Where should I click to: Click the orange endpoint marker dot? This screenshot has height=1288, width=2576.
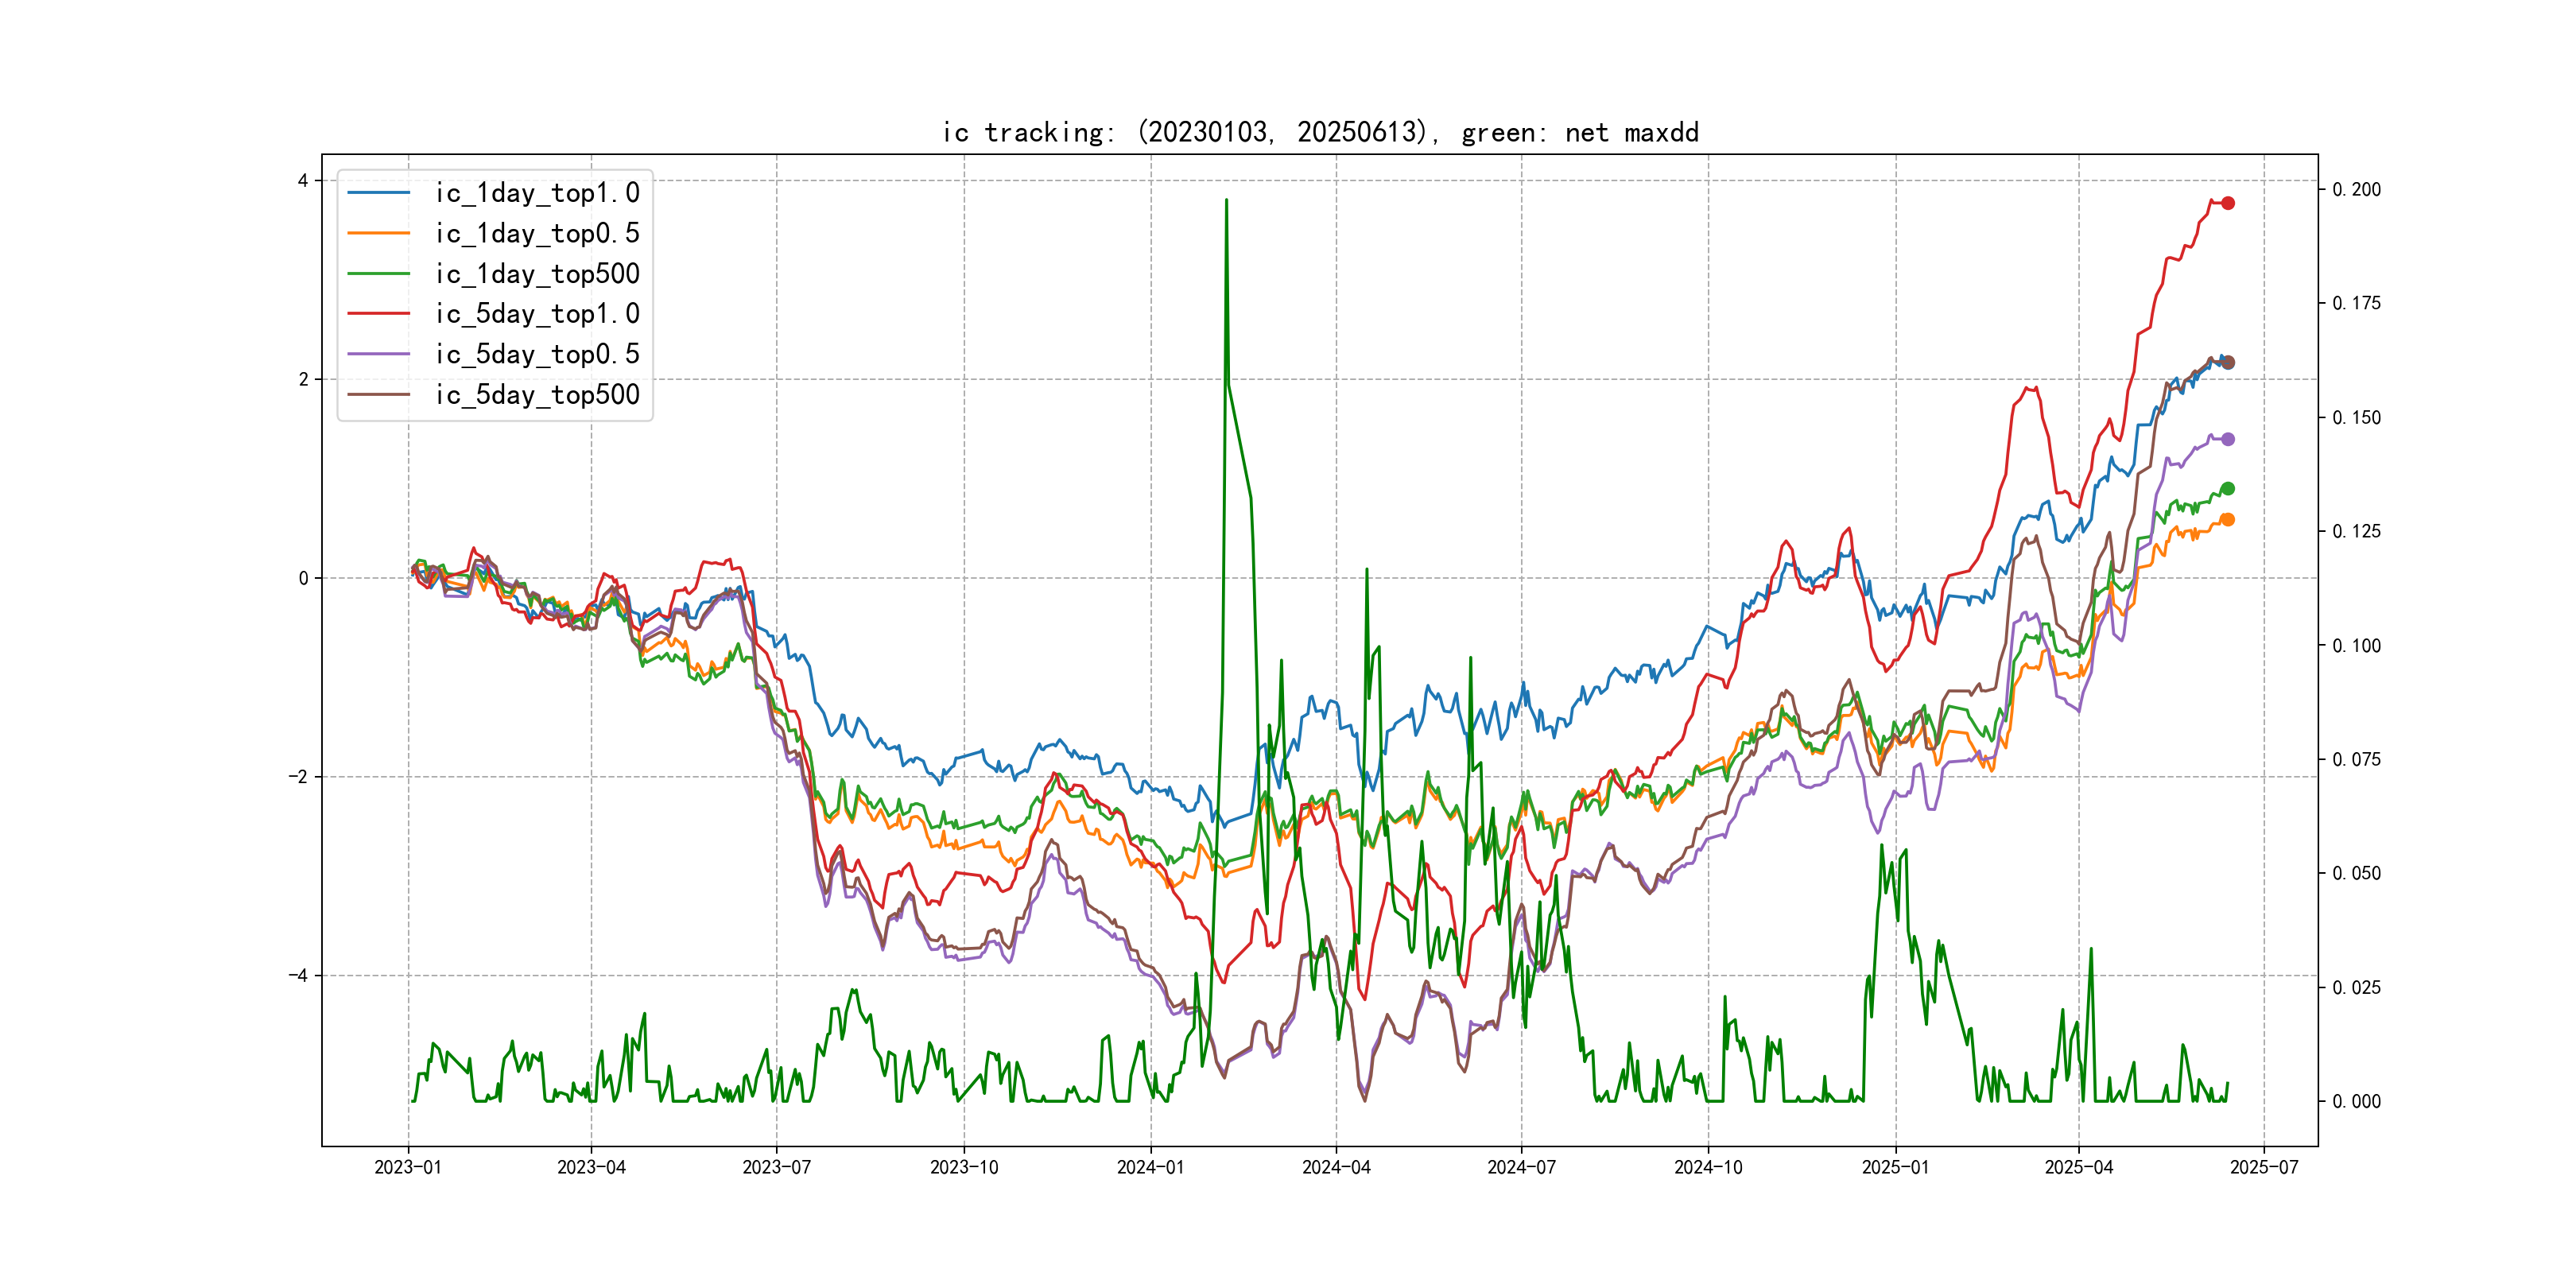pos(2227,520)
